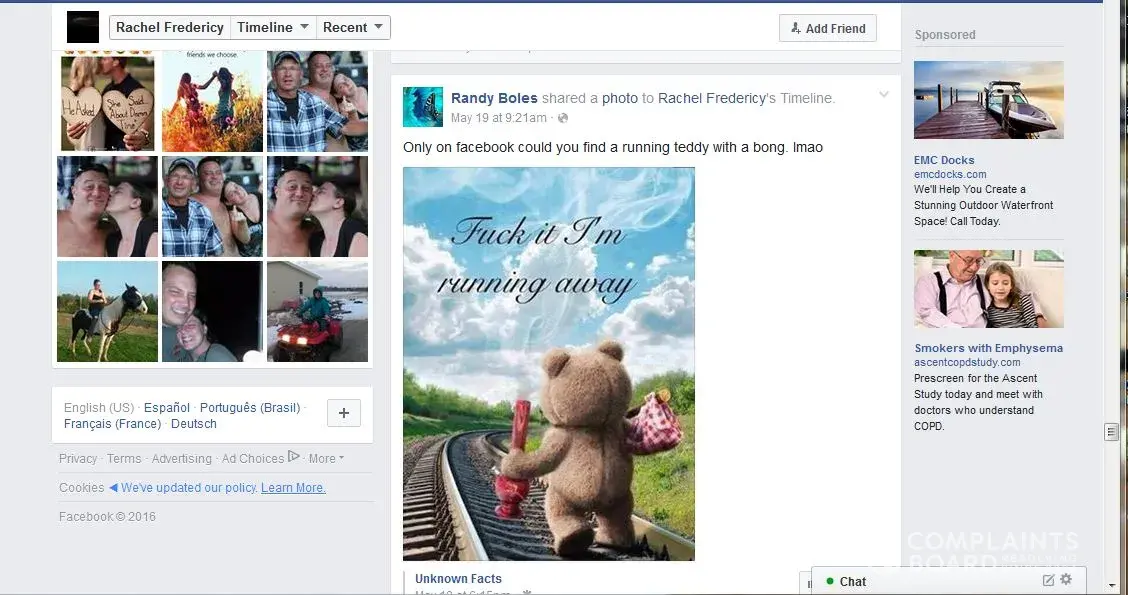The width and height of the screenshot is (1128, 595).
Task: Open Smokers with Emphysema ad title
Action: tap(988, 348)
